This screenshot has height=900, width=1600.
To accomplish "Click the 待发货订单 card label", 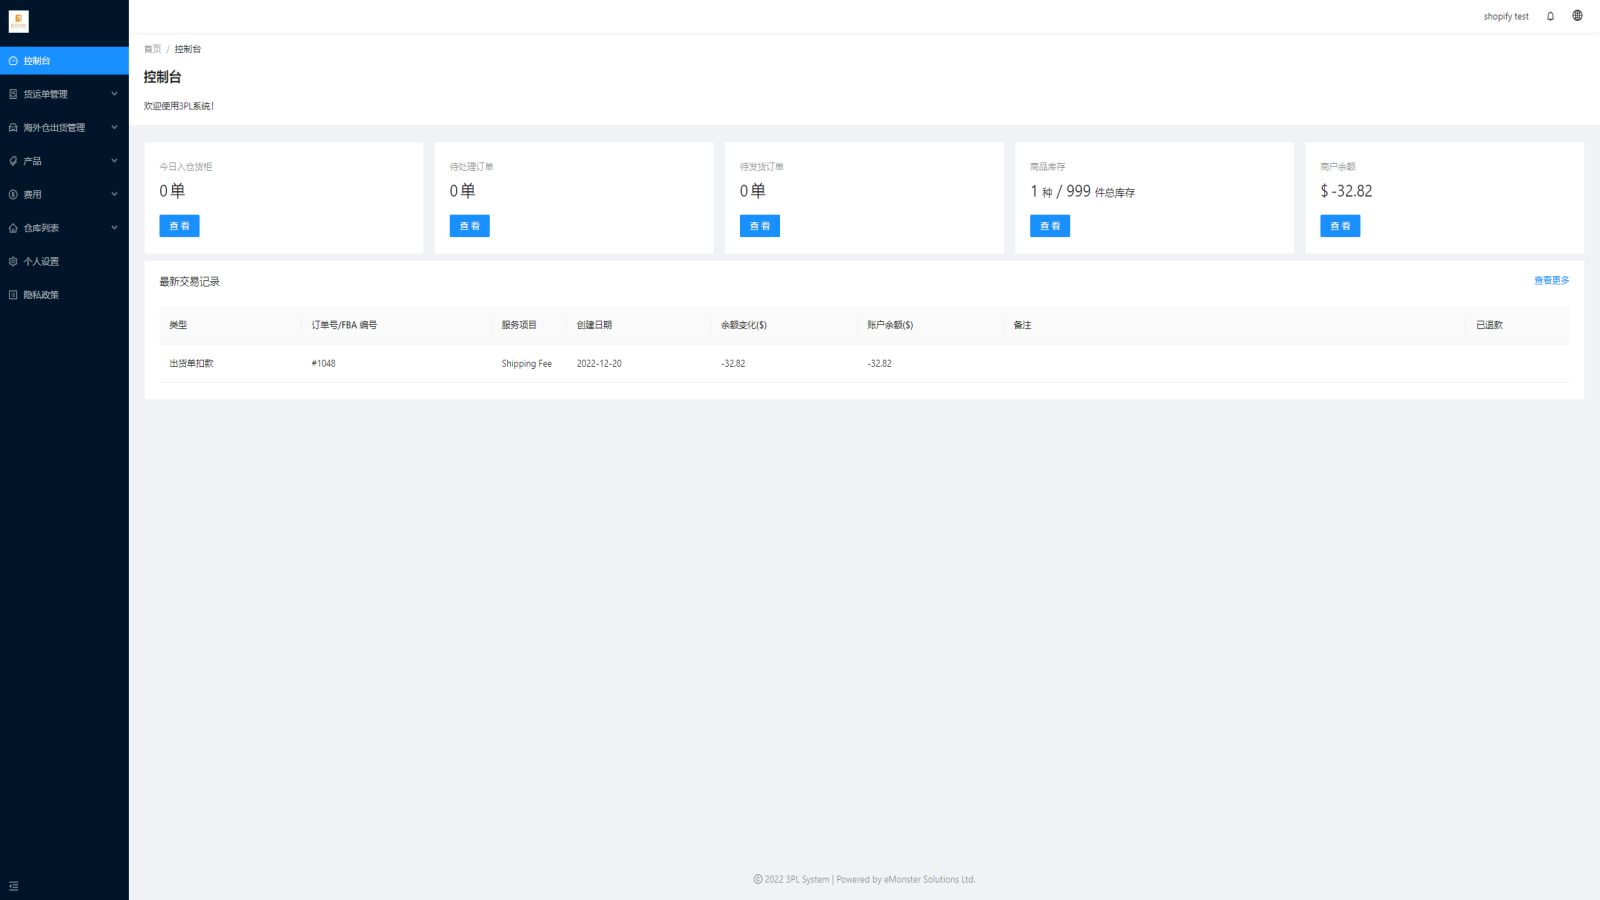I will pos(761,167).
